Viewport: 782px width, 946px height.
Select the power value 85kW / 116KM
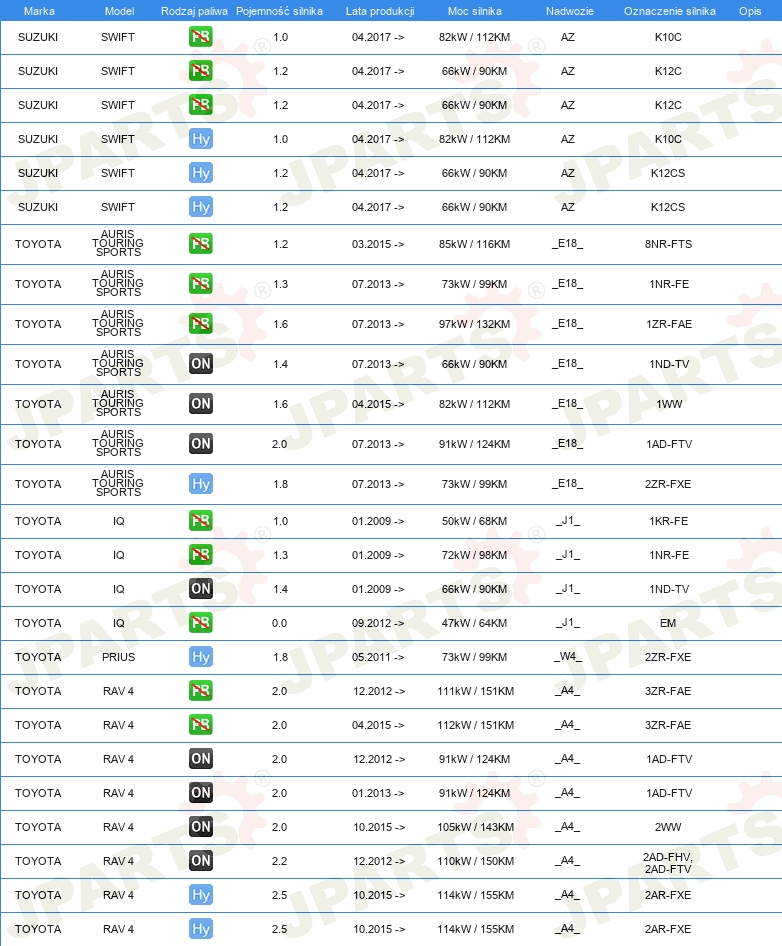[x=474, y=244]
